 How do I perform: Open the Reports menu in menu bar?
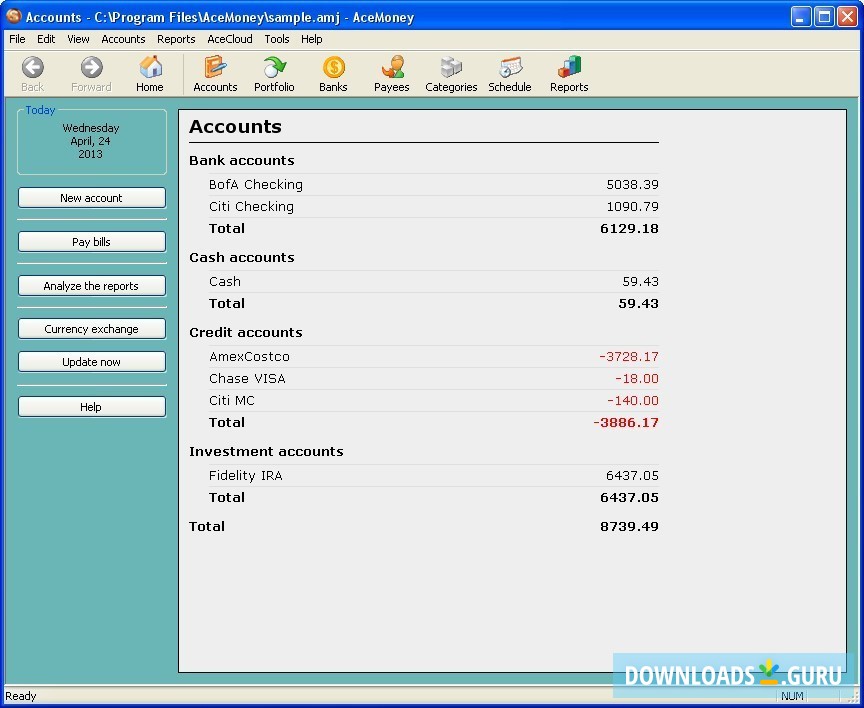(176, 39)
